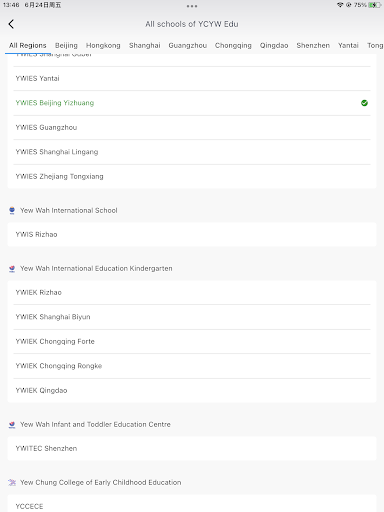Switch to the Beijing tab
The width and height of the screenshot is (384, 512).
click(x=66, y=45)
